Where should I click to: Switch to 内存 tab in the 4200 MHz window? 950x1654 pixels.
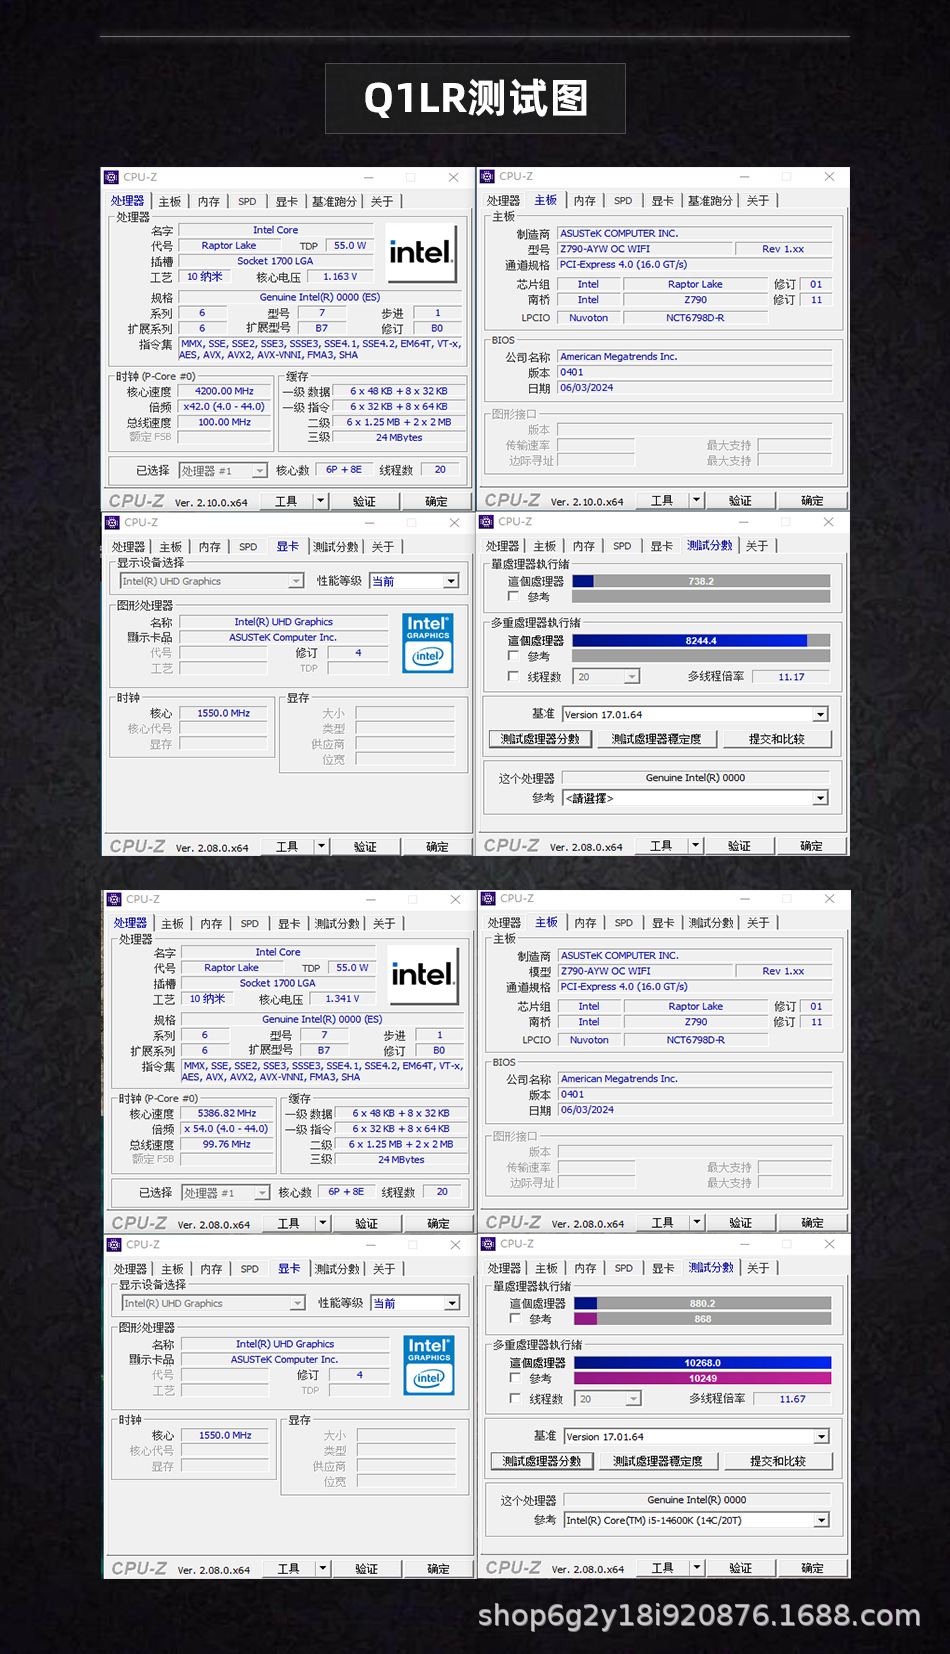point(208,201)
